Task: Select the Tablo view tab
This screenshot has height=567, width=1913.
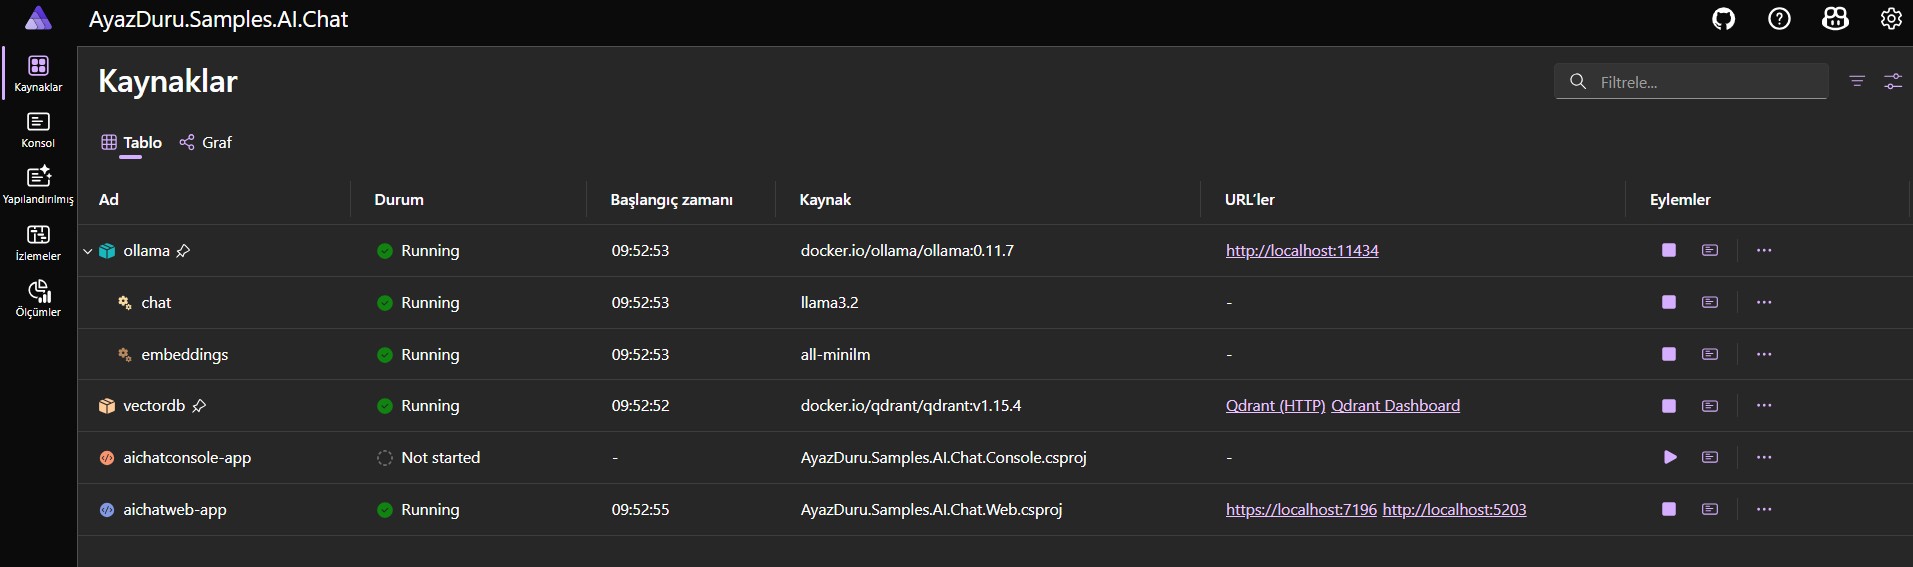Action: (x=132, y=142)
